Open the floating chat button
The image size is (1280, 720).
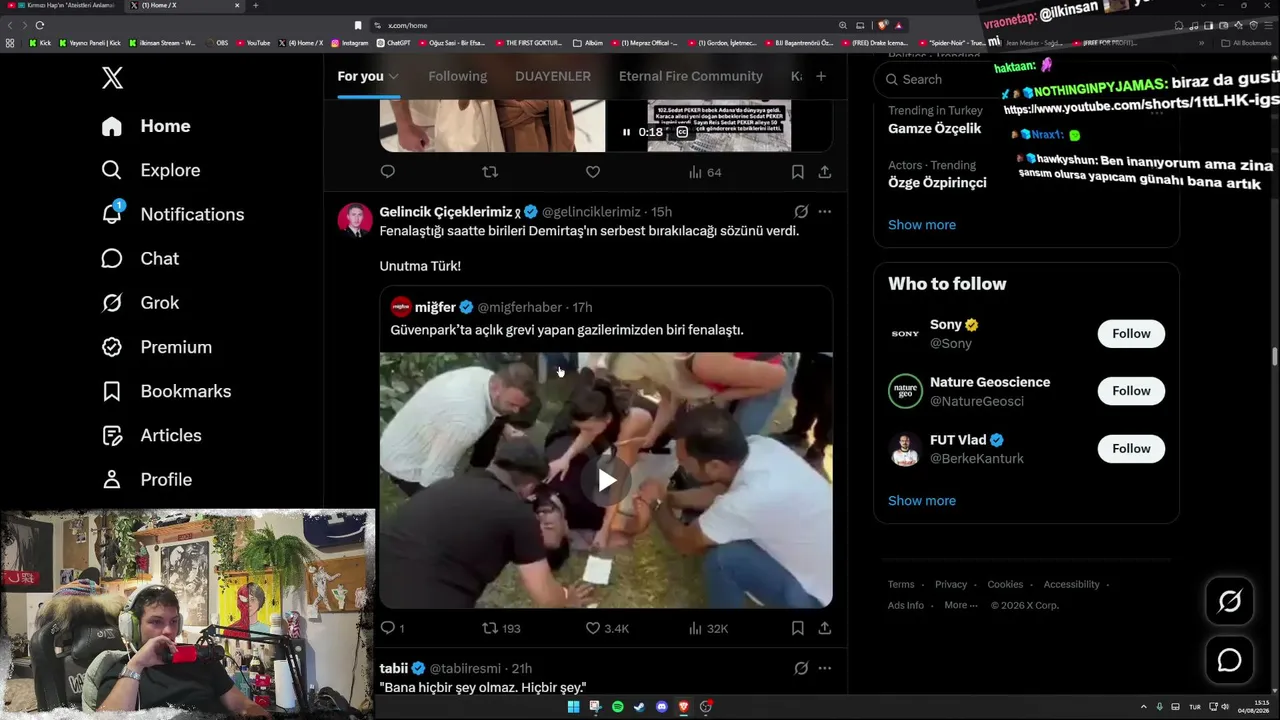(x=1229, y=660)
